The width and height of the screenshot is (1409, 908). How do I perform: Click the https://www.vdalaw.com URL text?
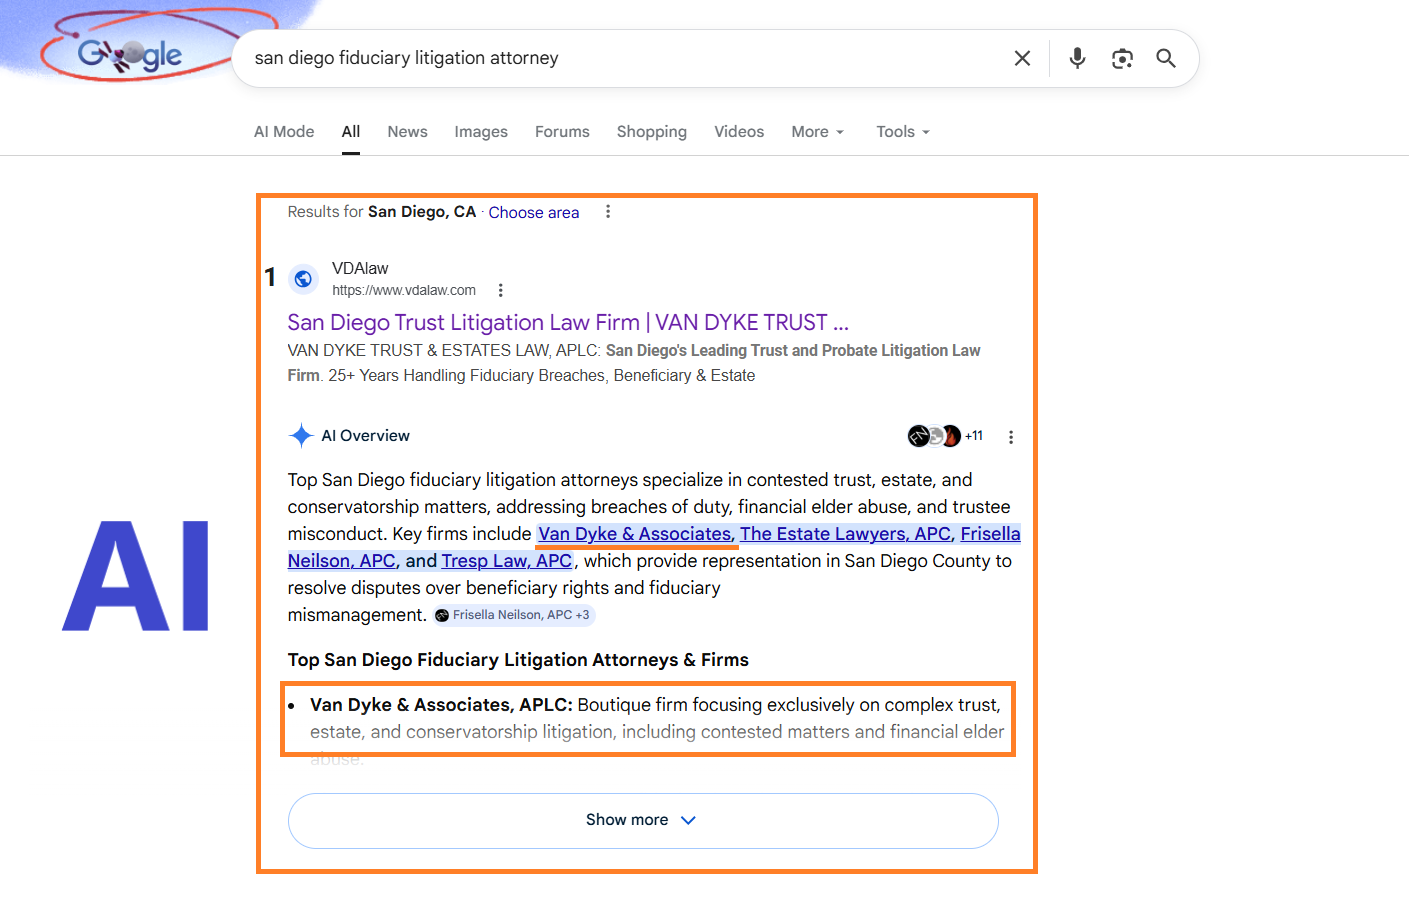pyautogui.click(x=404, y=290)
